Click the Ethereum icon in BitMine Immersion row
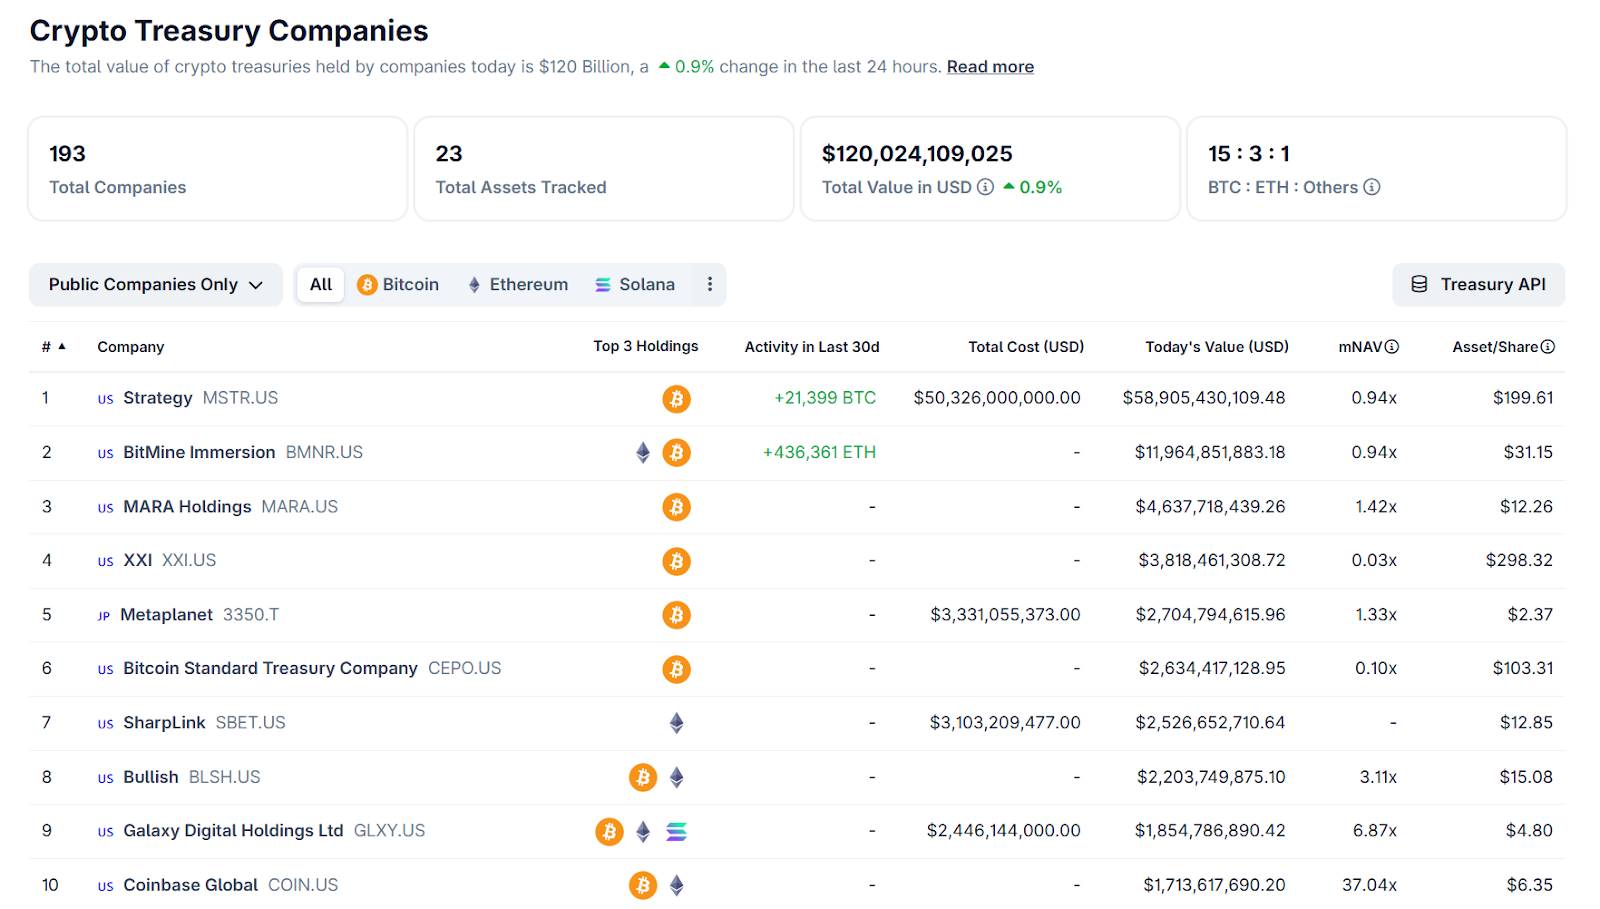This screenshot has width=1600, height=909. tap(643, 453)
